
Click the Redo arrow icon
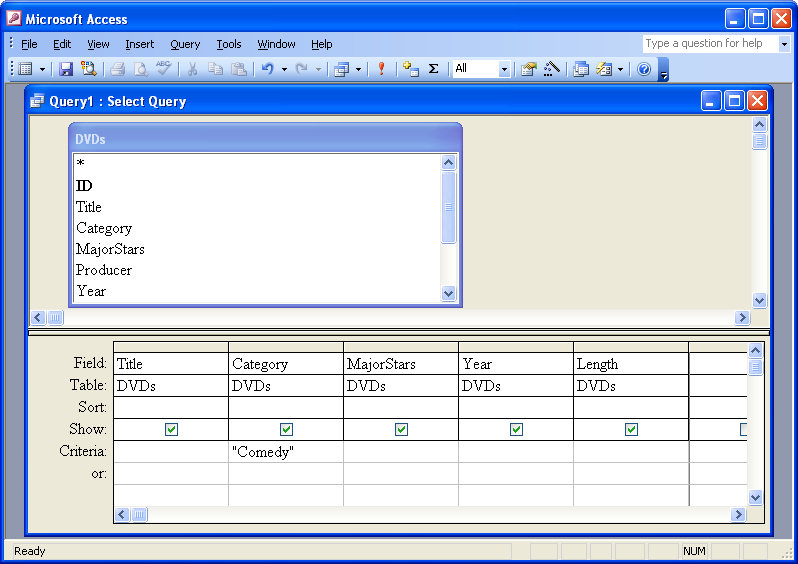coord(302,69)
